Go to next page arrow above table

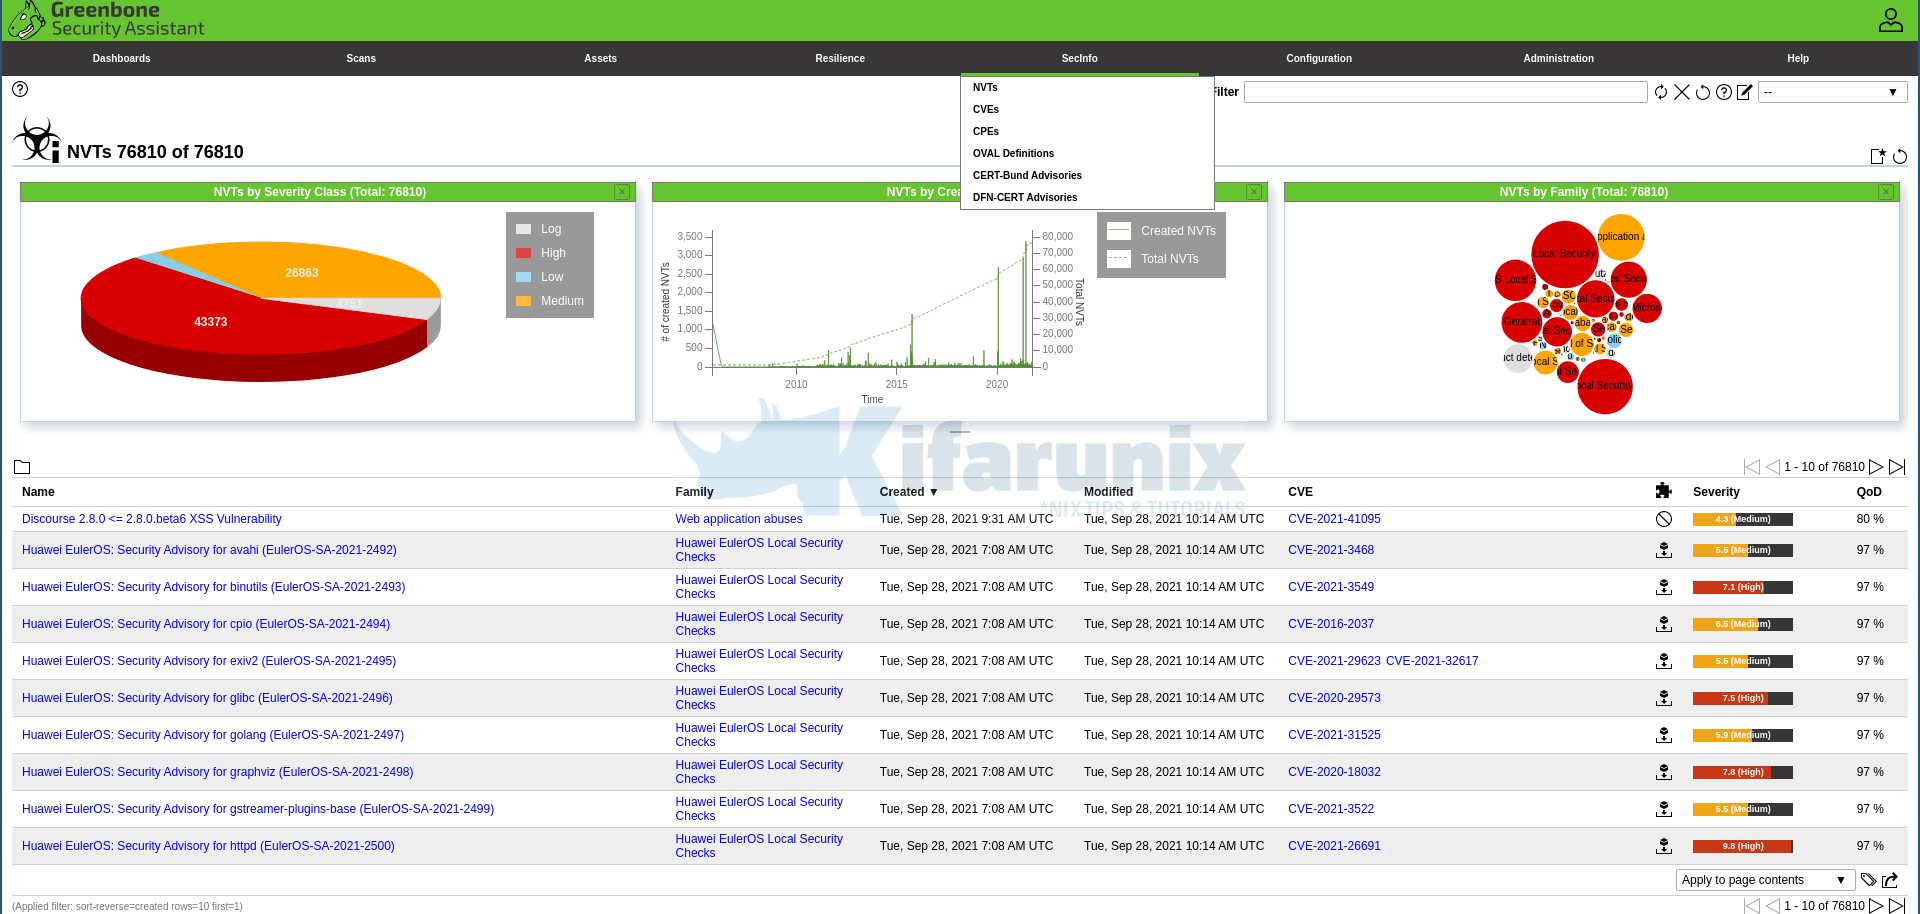coord(1876,467)
